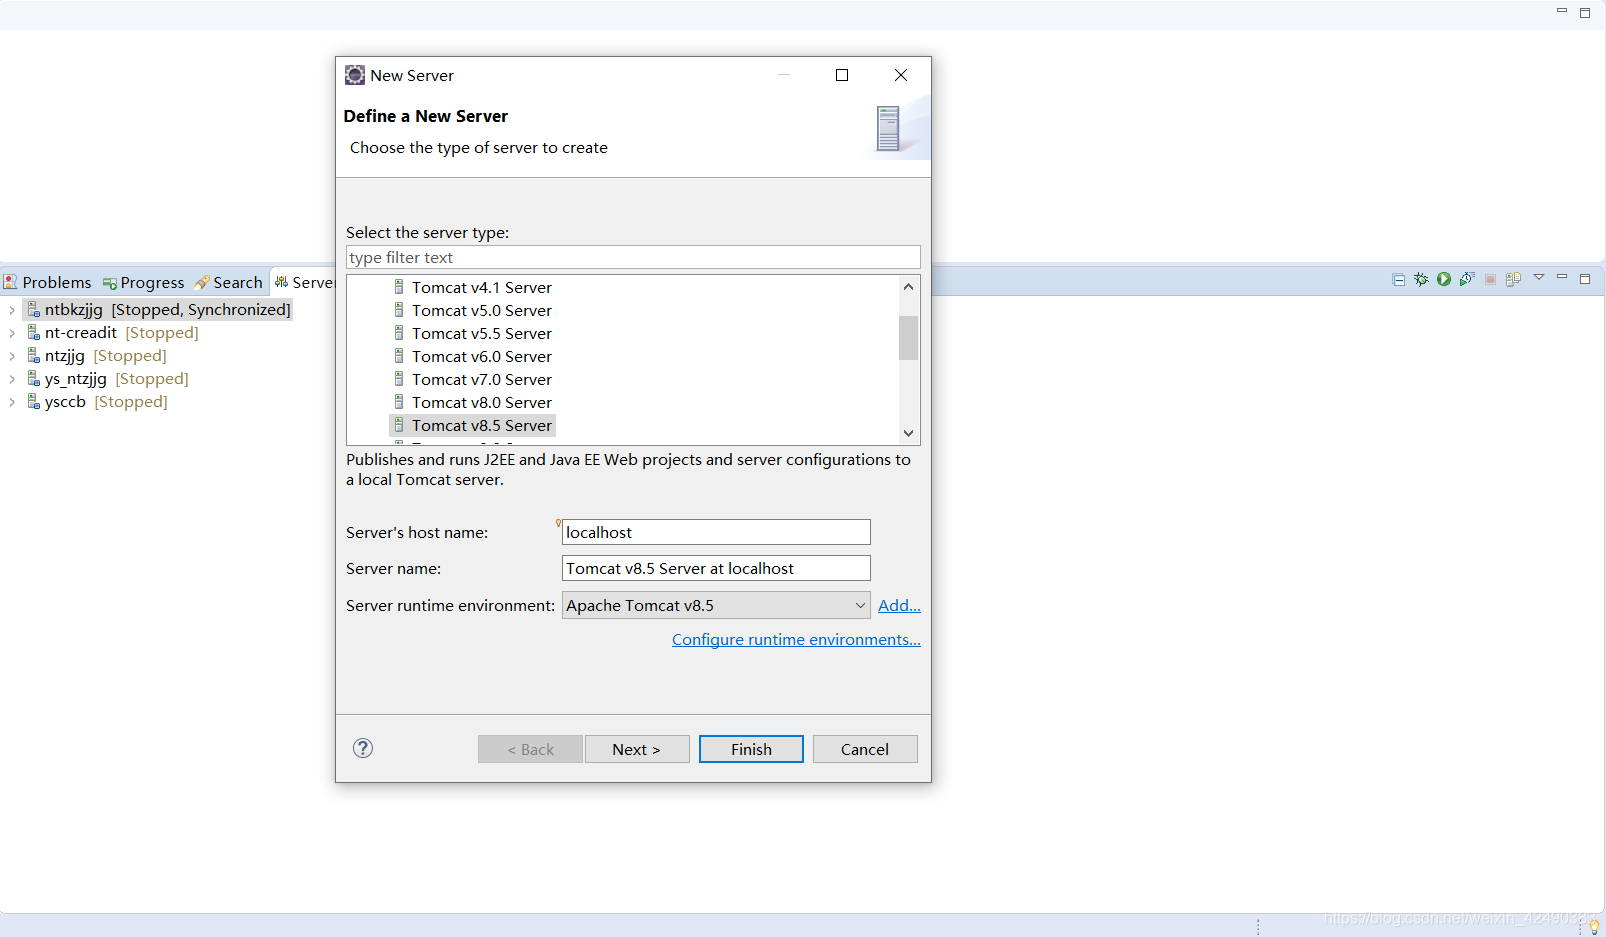Select Tomcat v5.5 Server in list
Screen dimensions: 1606x937
(x=481, y=333)
